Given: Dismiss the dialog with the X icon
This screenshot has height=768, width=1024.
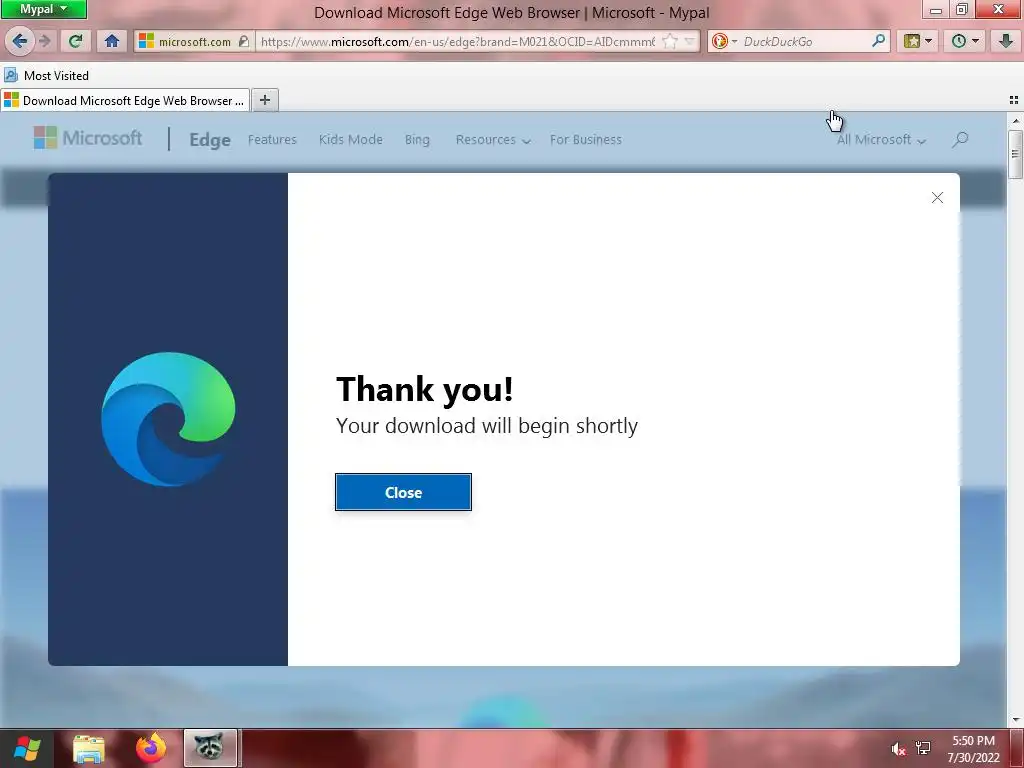Looking at the screenshot, I should tap(937, 197).
